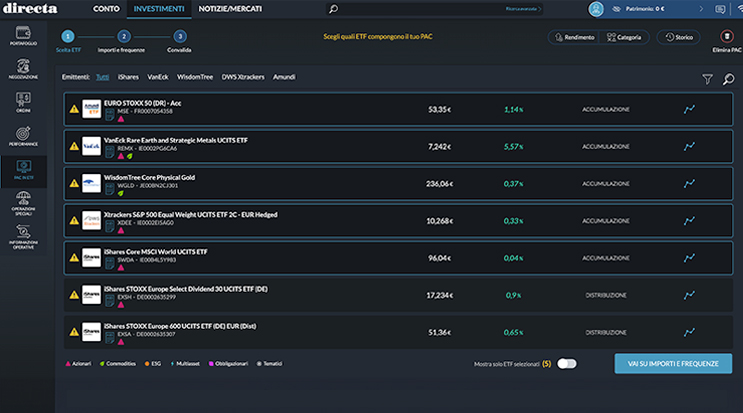Select iShares STOXX Europe 600 UCITS ETF name
Screen dimensions: 743x413
[180, 326]
